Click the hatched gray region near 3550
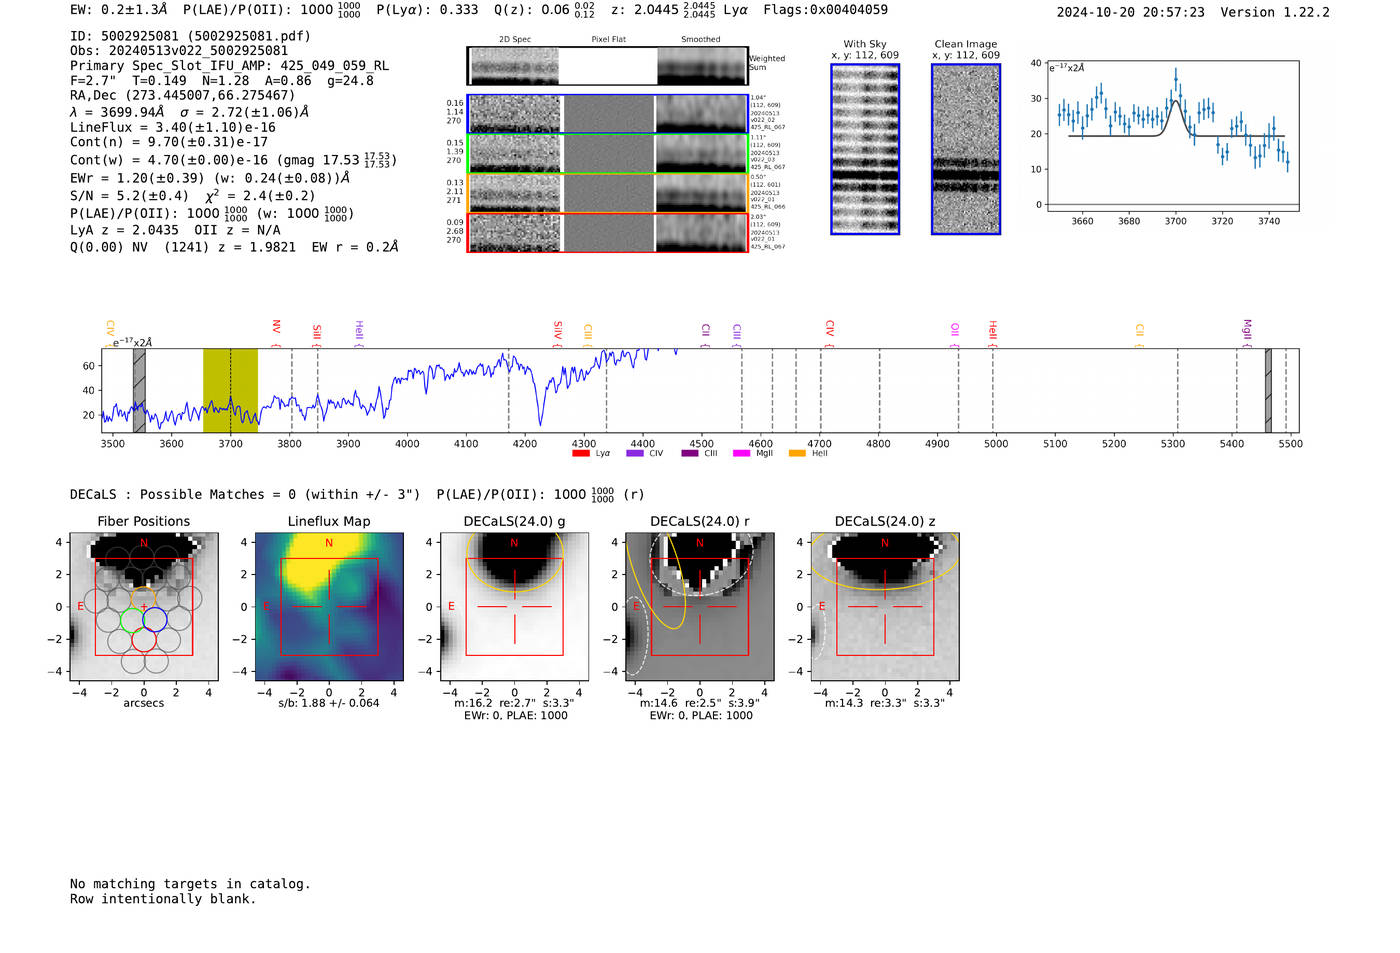 pyautogui.click(x=139, y=390)
